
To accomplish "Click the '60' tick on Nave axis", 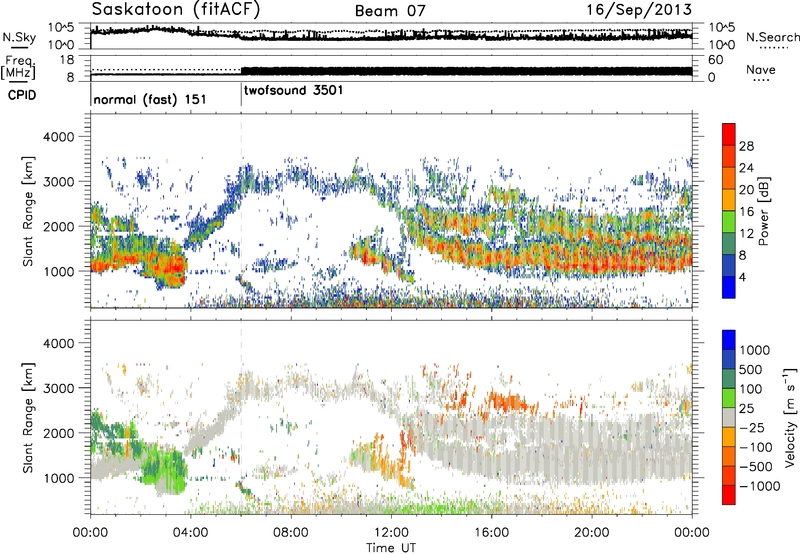I will 715,60.
